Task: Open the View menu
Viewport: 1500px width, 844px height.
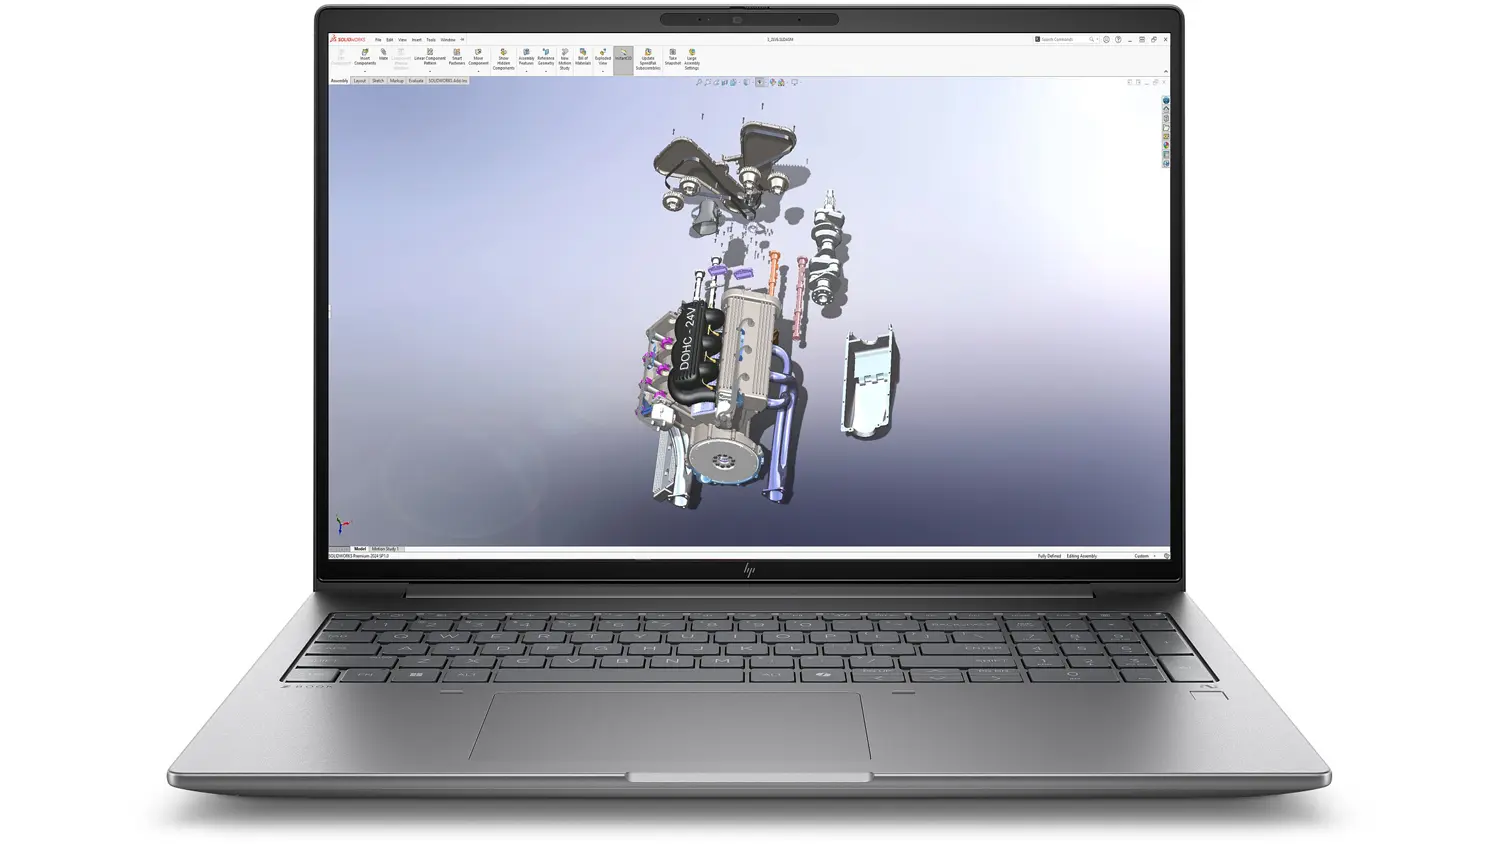Action: [402, 40]
